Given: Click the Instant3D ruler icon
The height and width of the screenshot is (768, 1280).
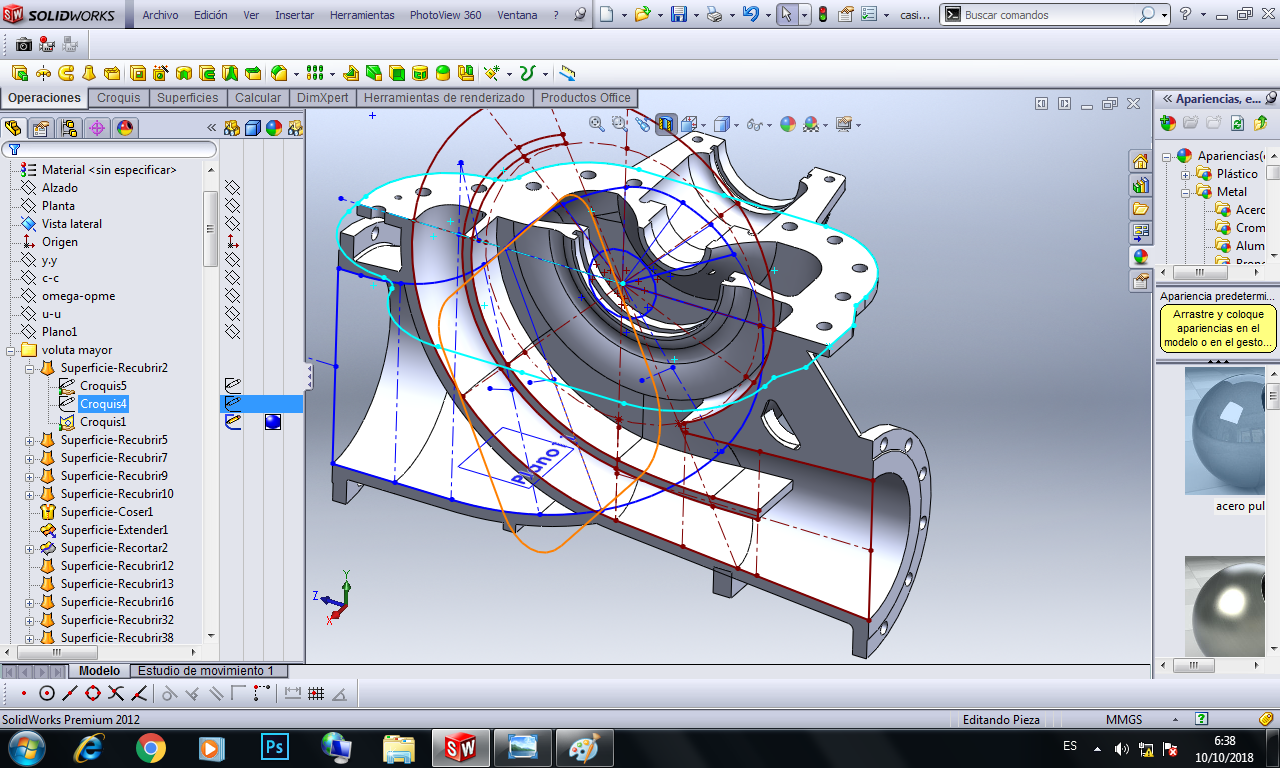Looking at the screenshot, I should click(567, 73).
